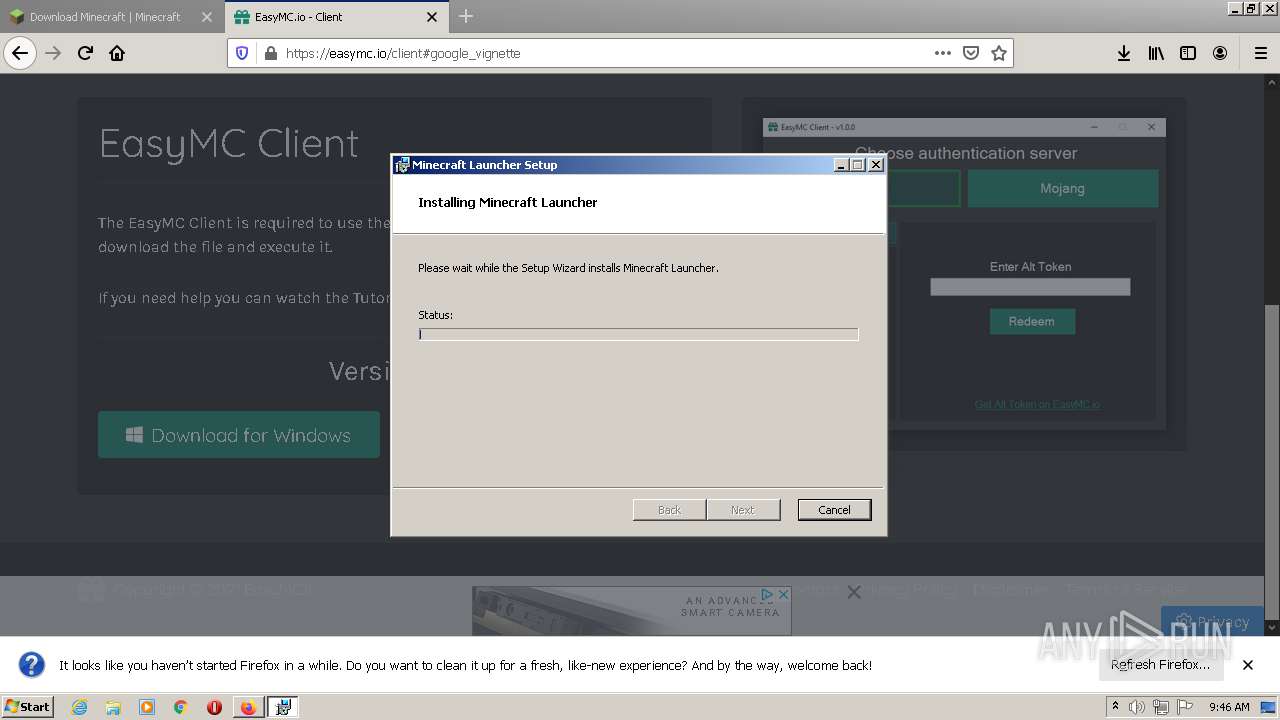Open network status tray icon
Viewport: 1280px width, 720px height.
[1161, 707]
